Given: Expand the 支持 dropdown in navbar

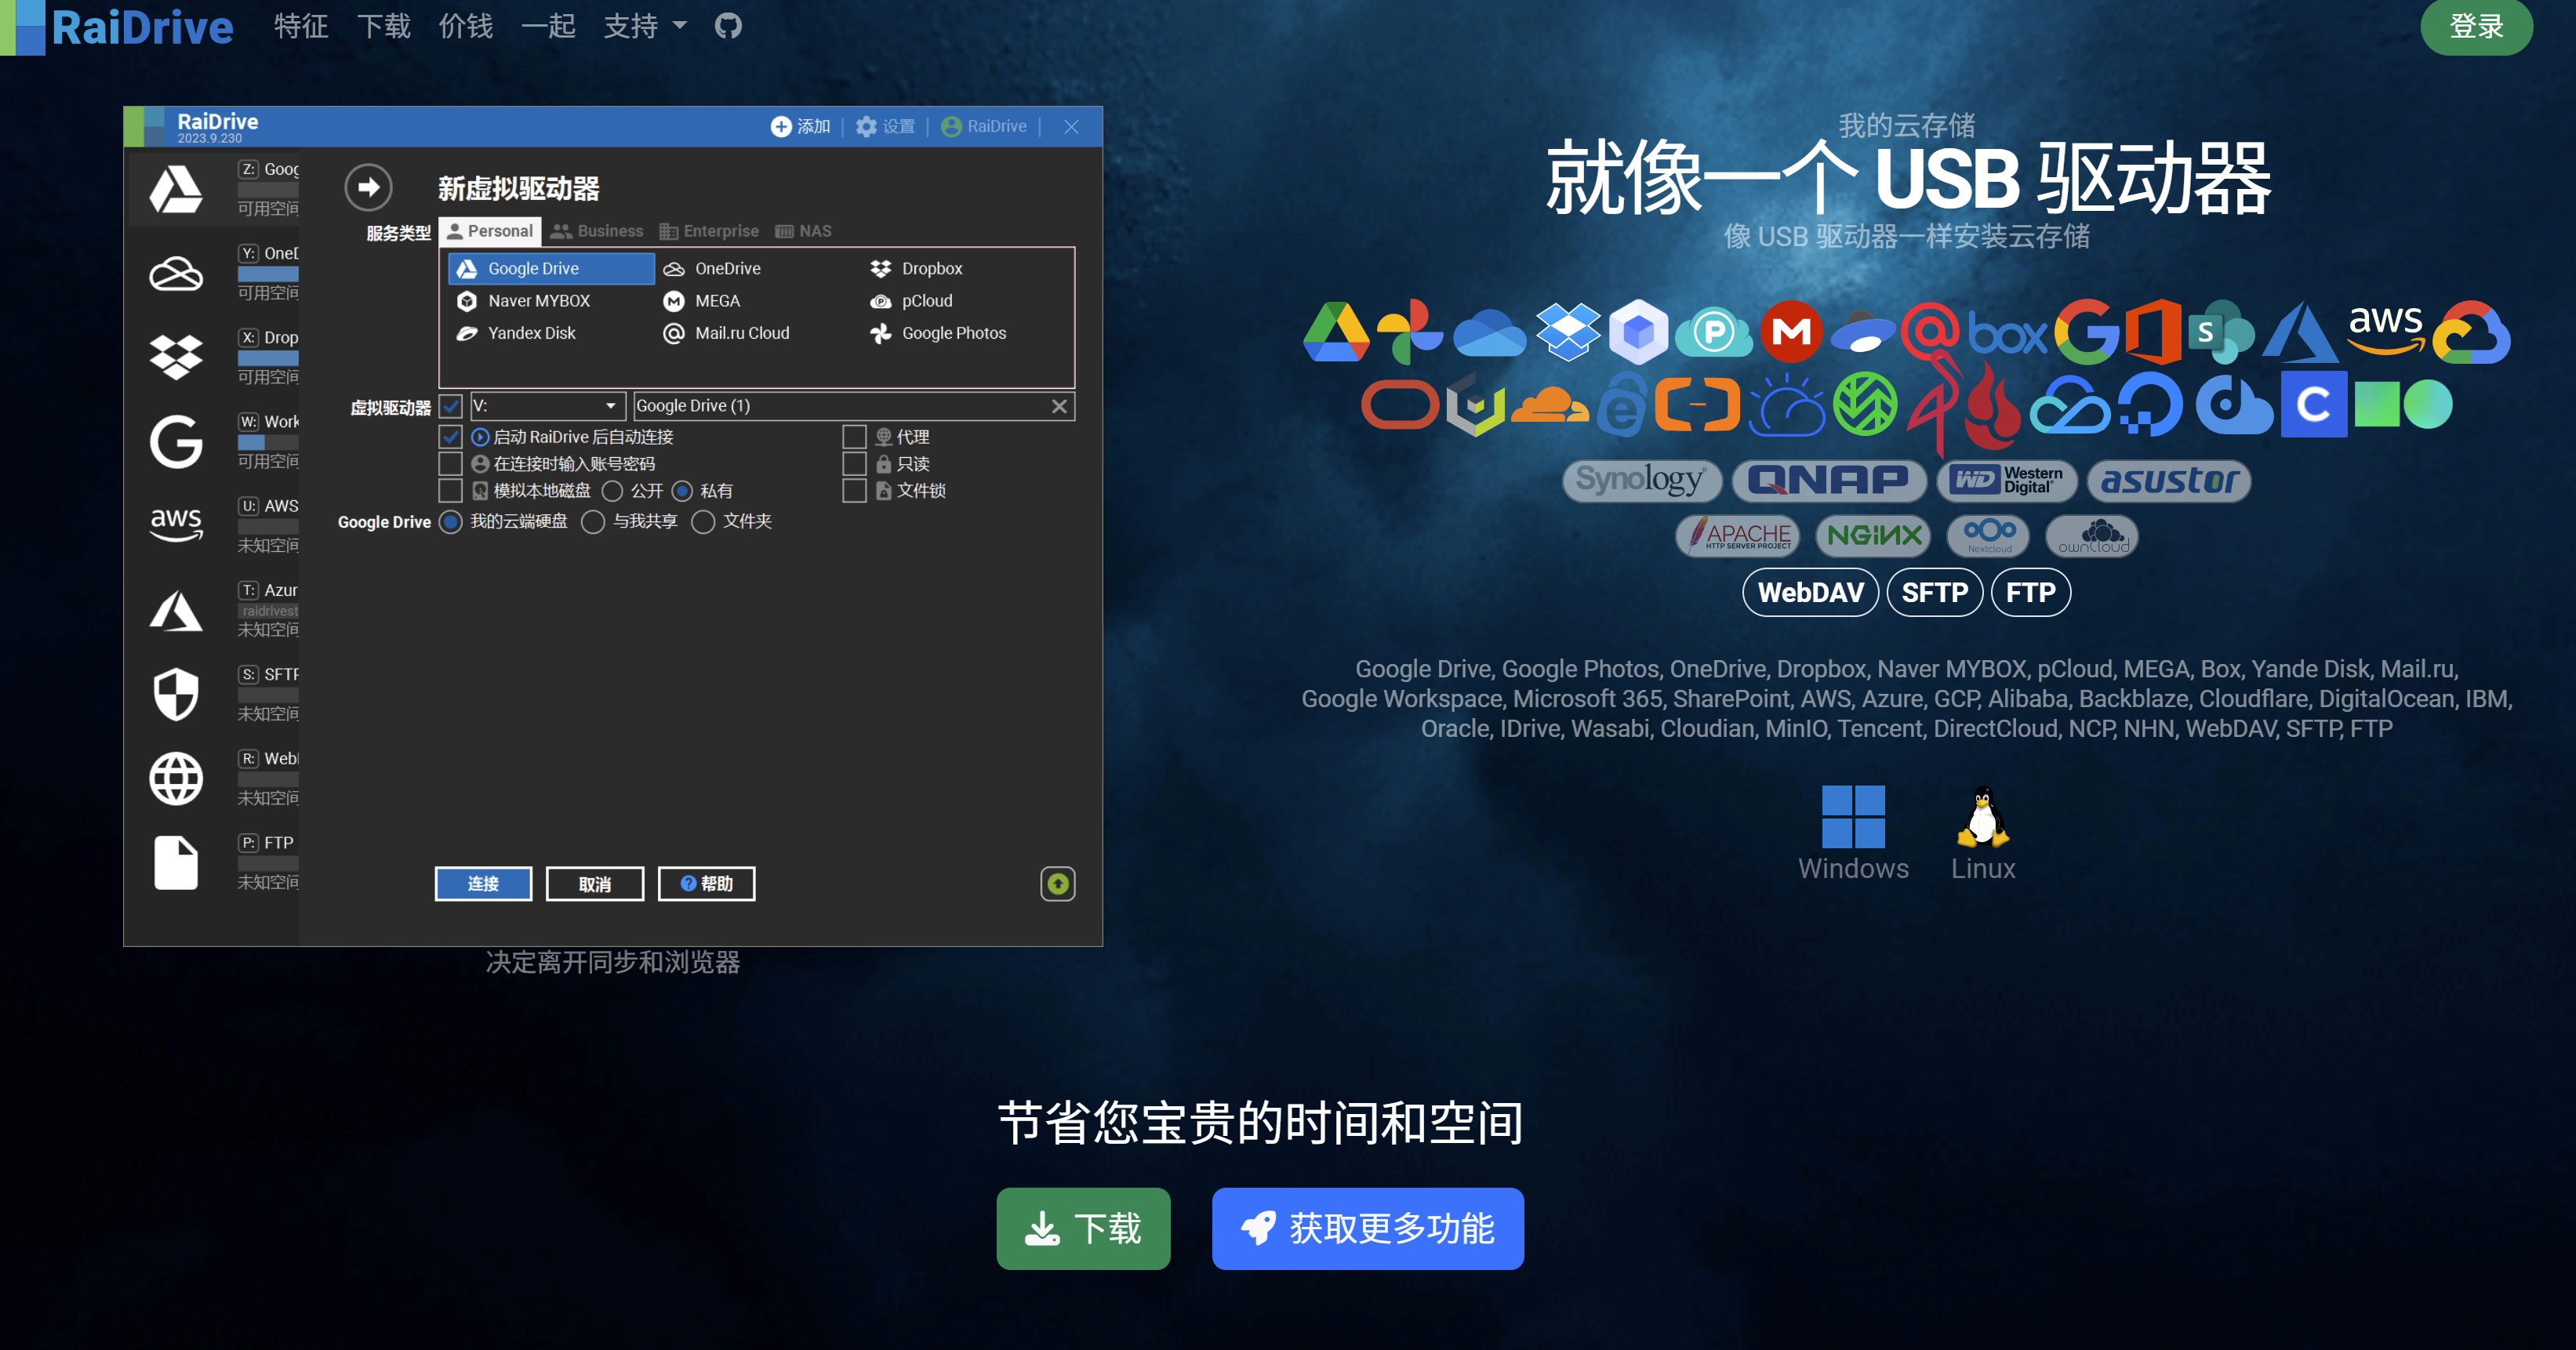Looking at the screenshot, I should coord(645,26).
